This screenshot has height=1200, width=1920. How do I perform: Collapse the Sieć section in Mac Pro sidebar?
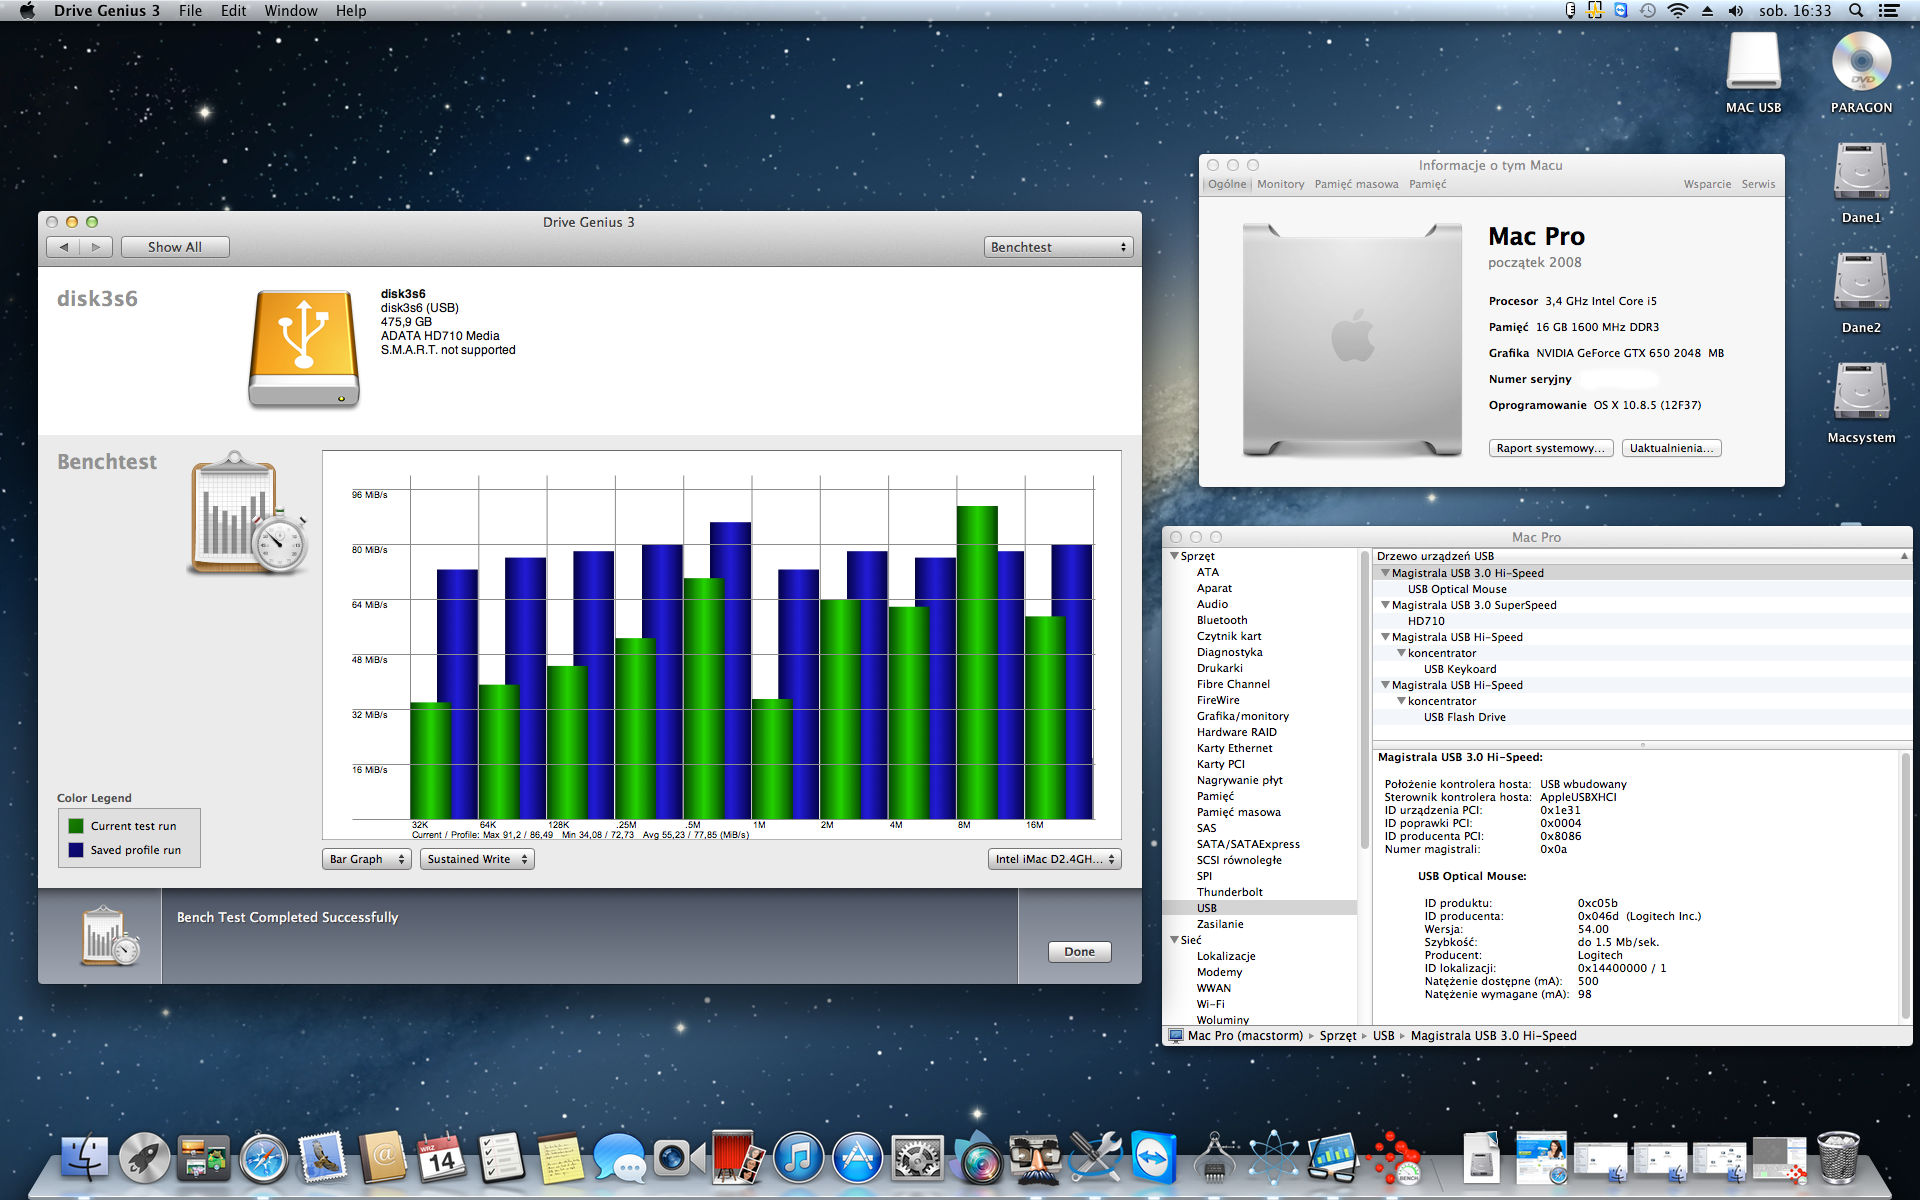[1174, 940]
